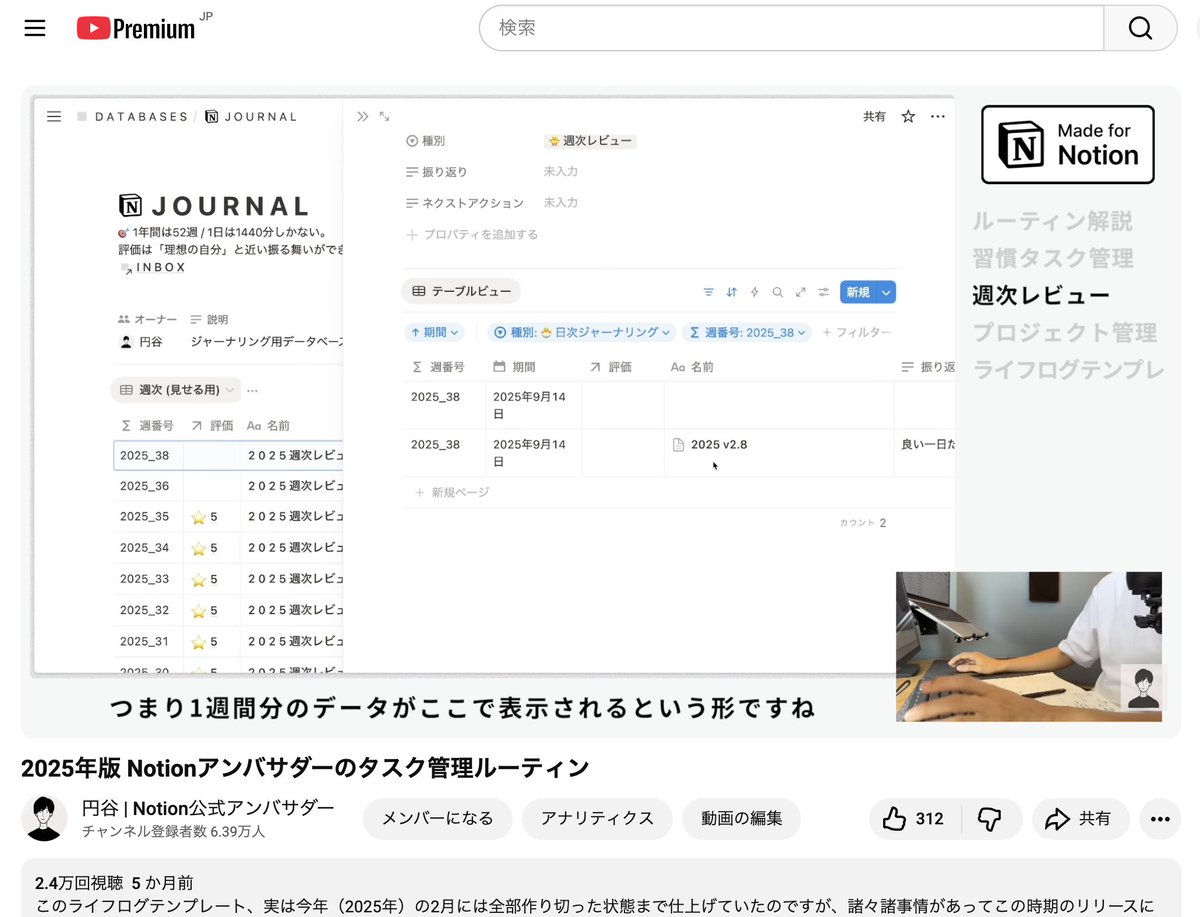Open search within the Notion table view
This screenshot has width=1200, height=917.
click(778, 291)
